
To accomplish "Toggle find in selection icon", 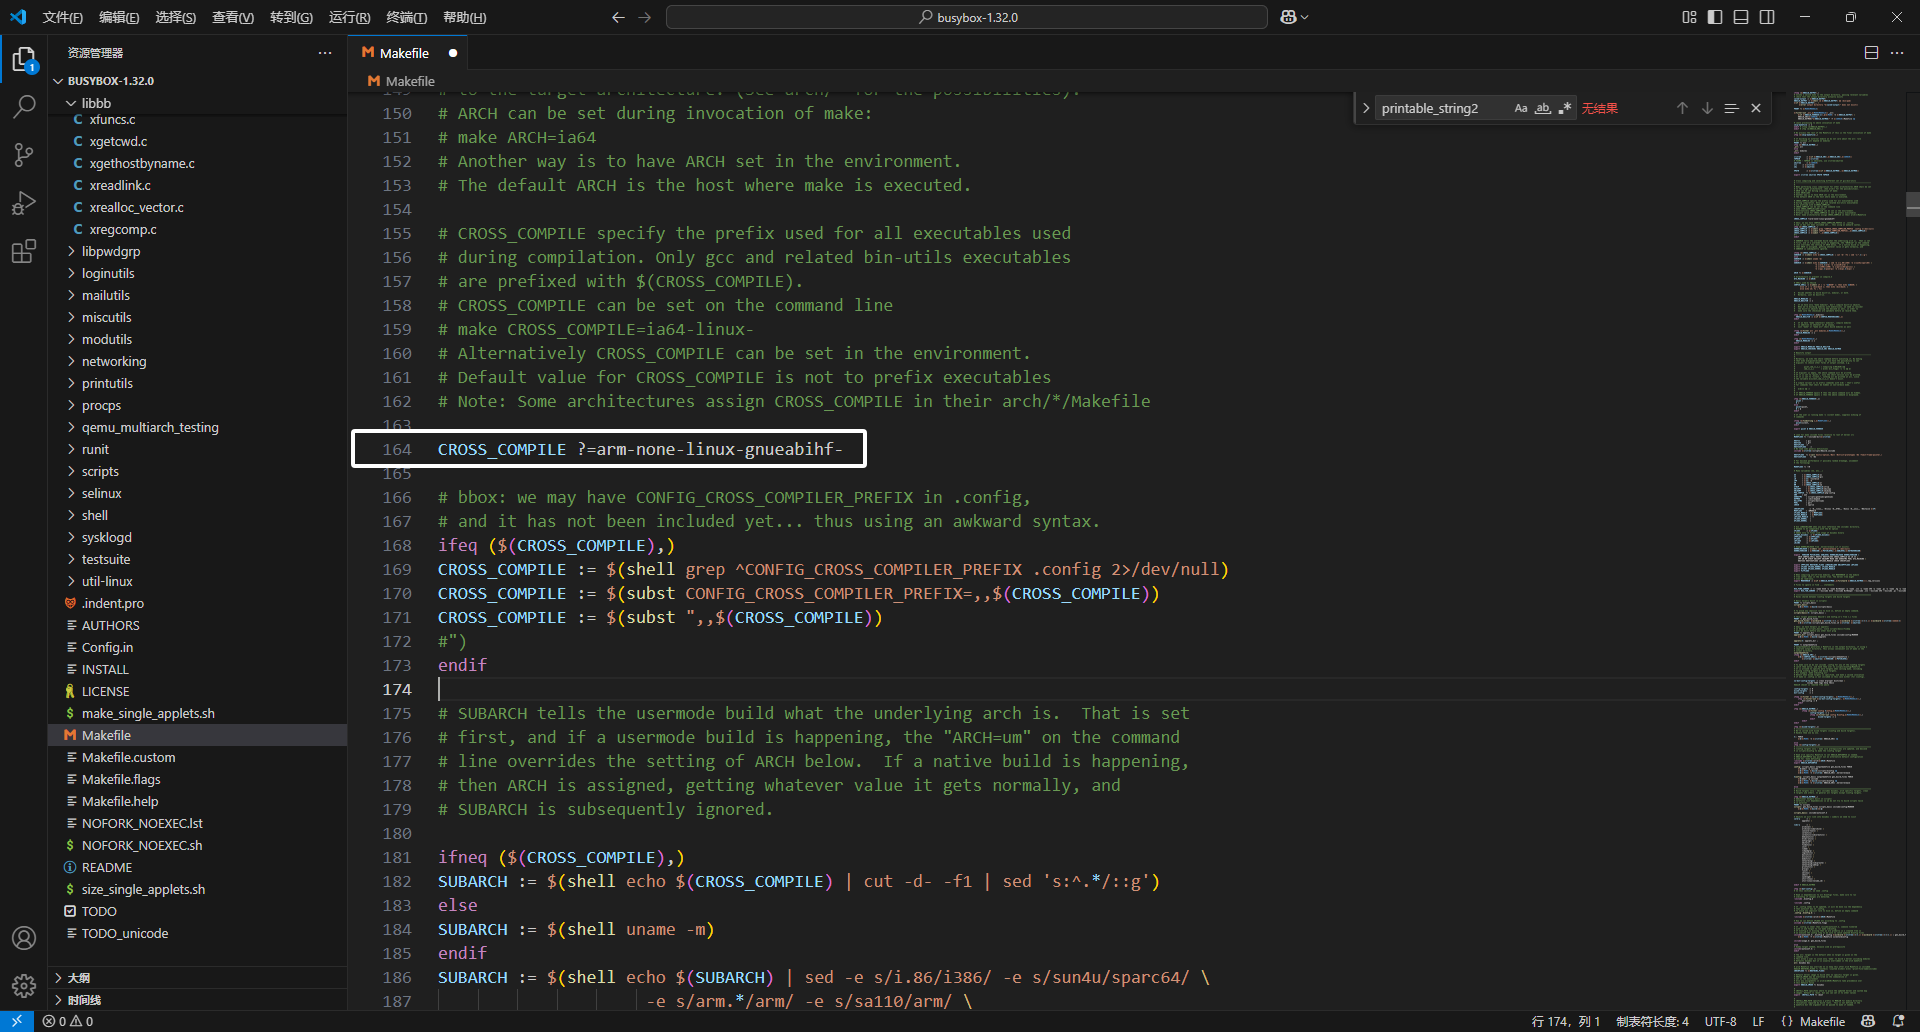I will (1731, 108).
